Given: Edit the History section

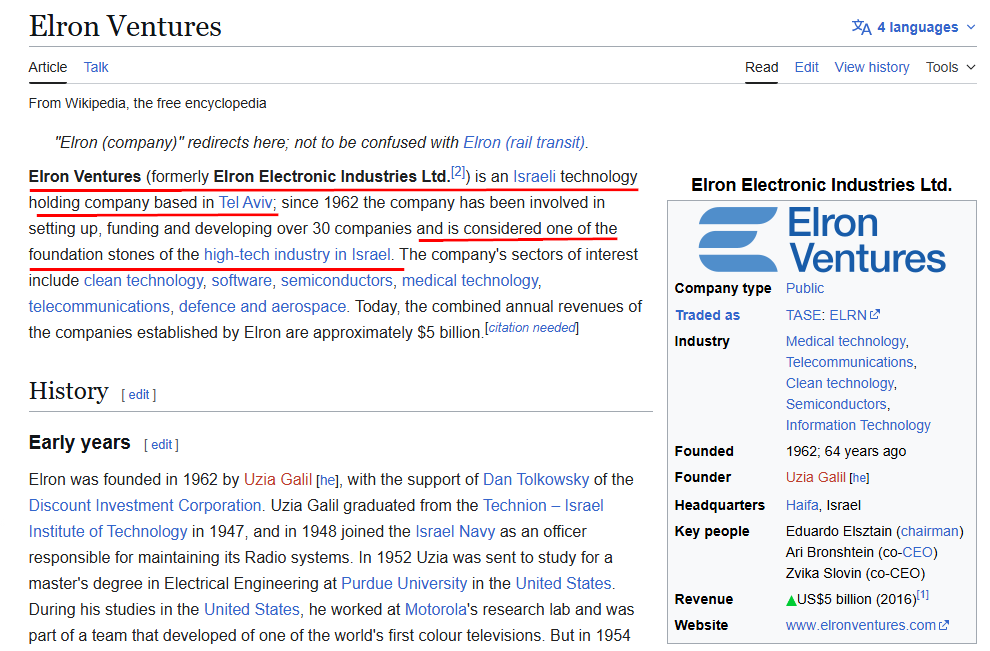Looking at the screenshot, I should click(x=139, y=395).
